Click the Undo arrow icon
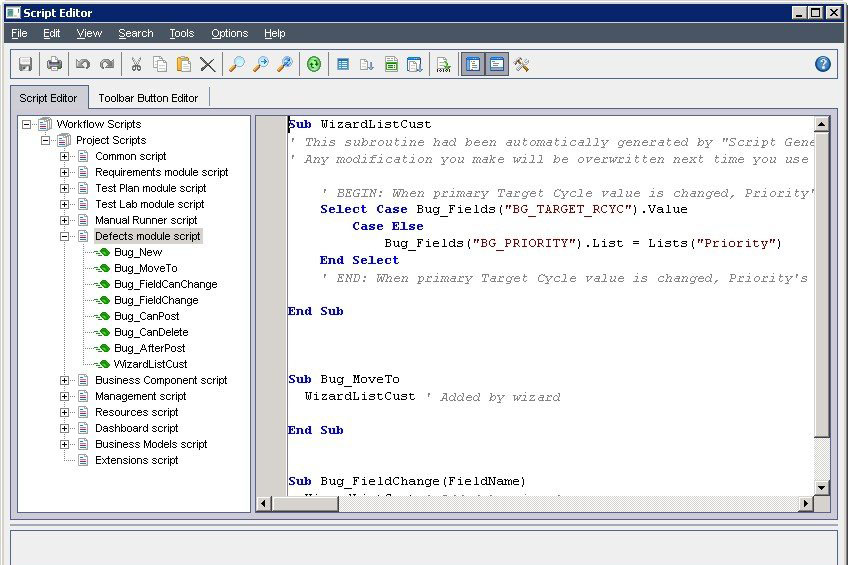 tap(83, 64)
